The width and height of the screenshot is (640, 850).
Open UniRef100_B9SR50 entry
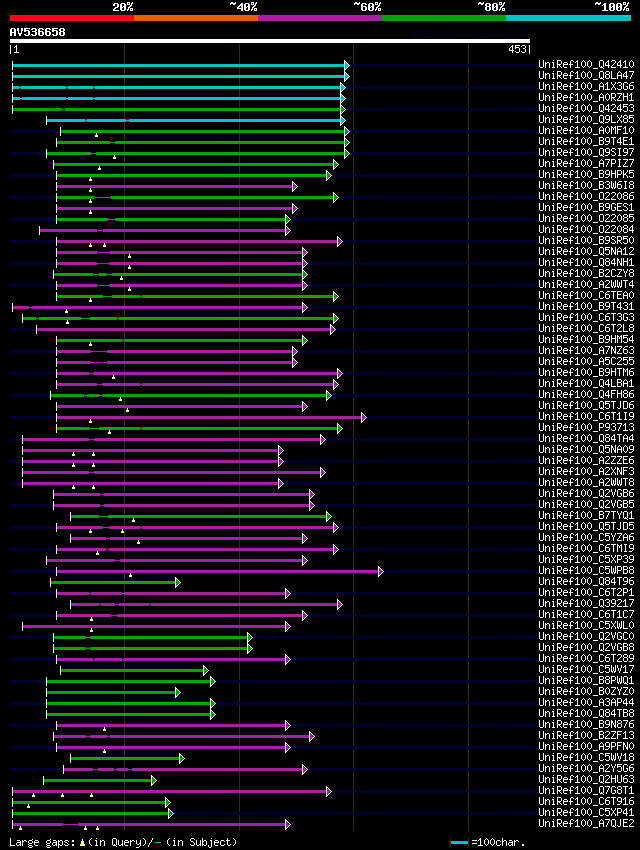tap(586, 240)
